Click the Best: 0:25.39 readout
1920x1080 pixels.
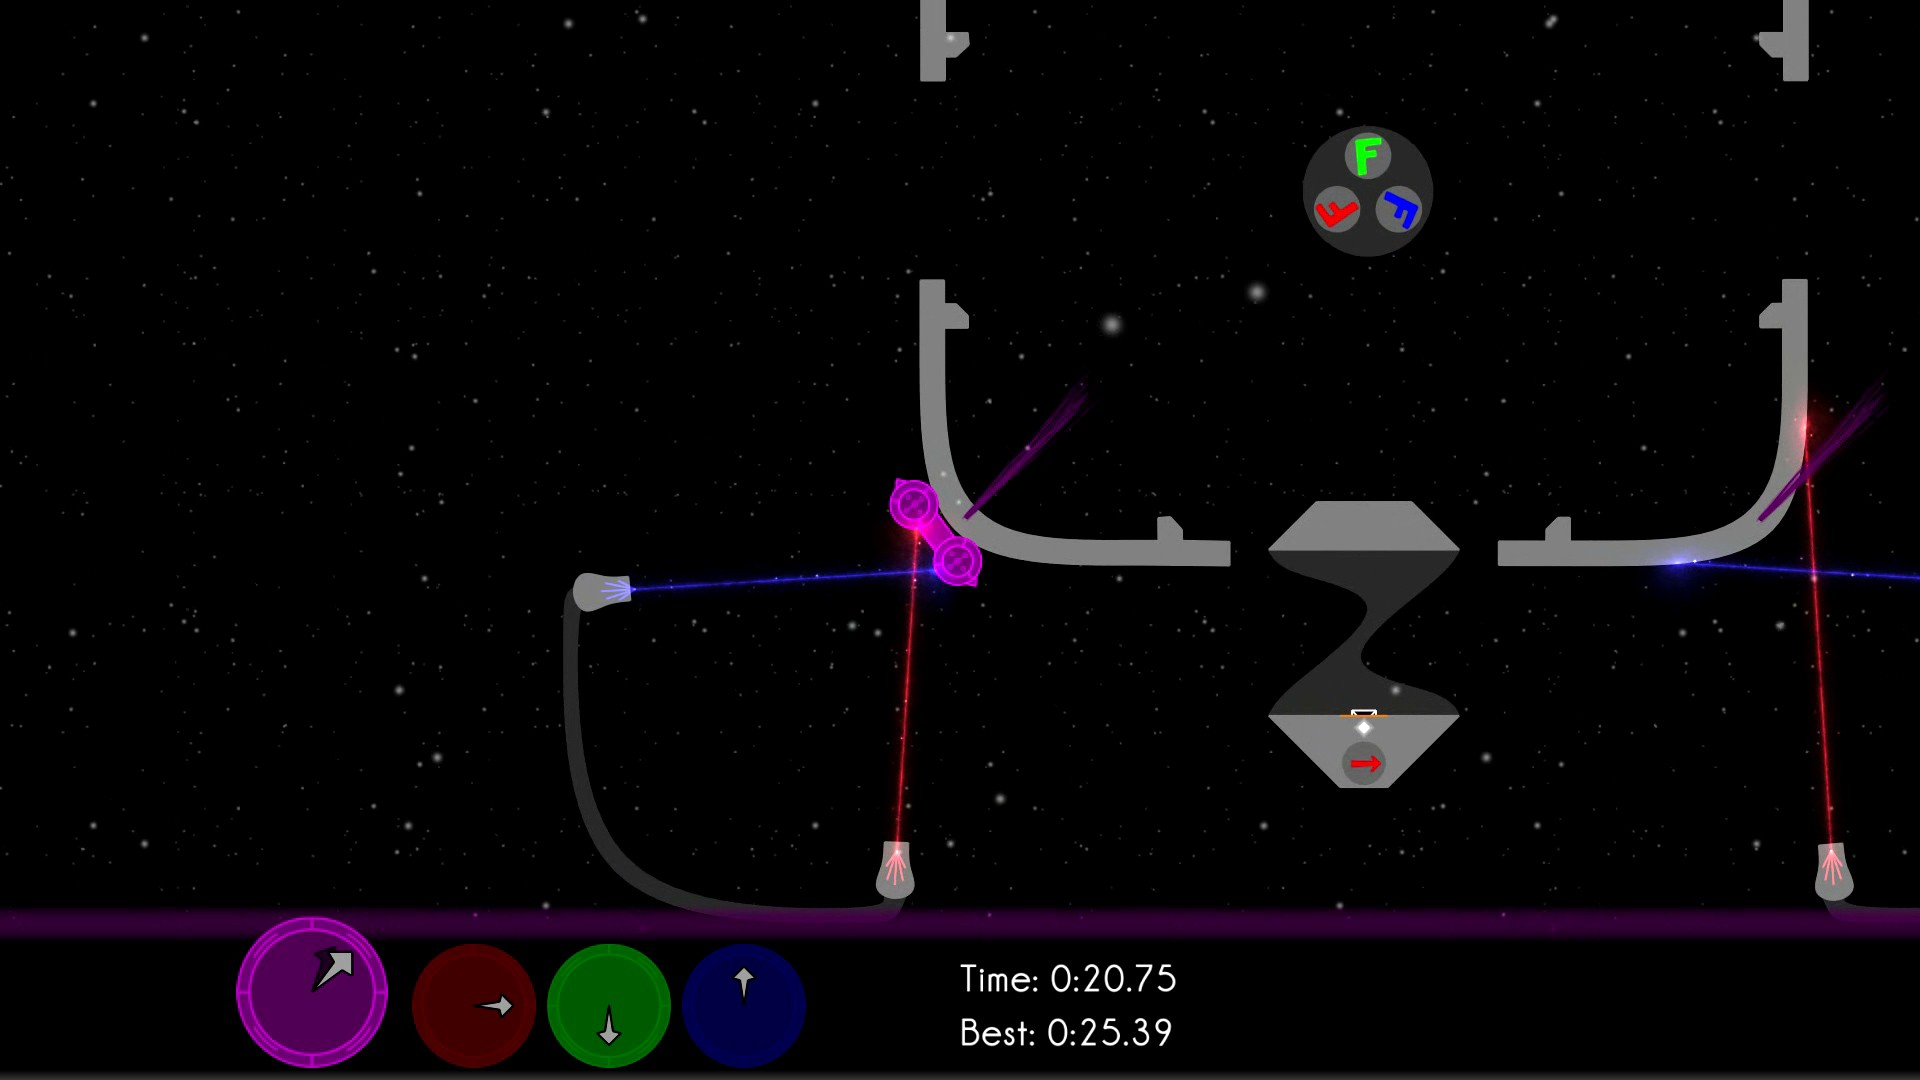coord(1064,1033)
